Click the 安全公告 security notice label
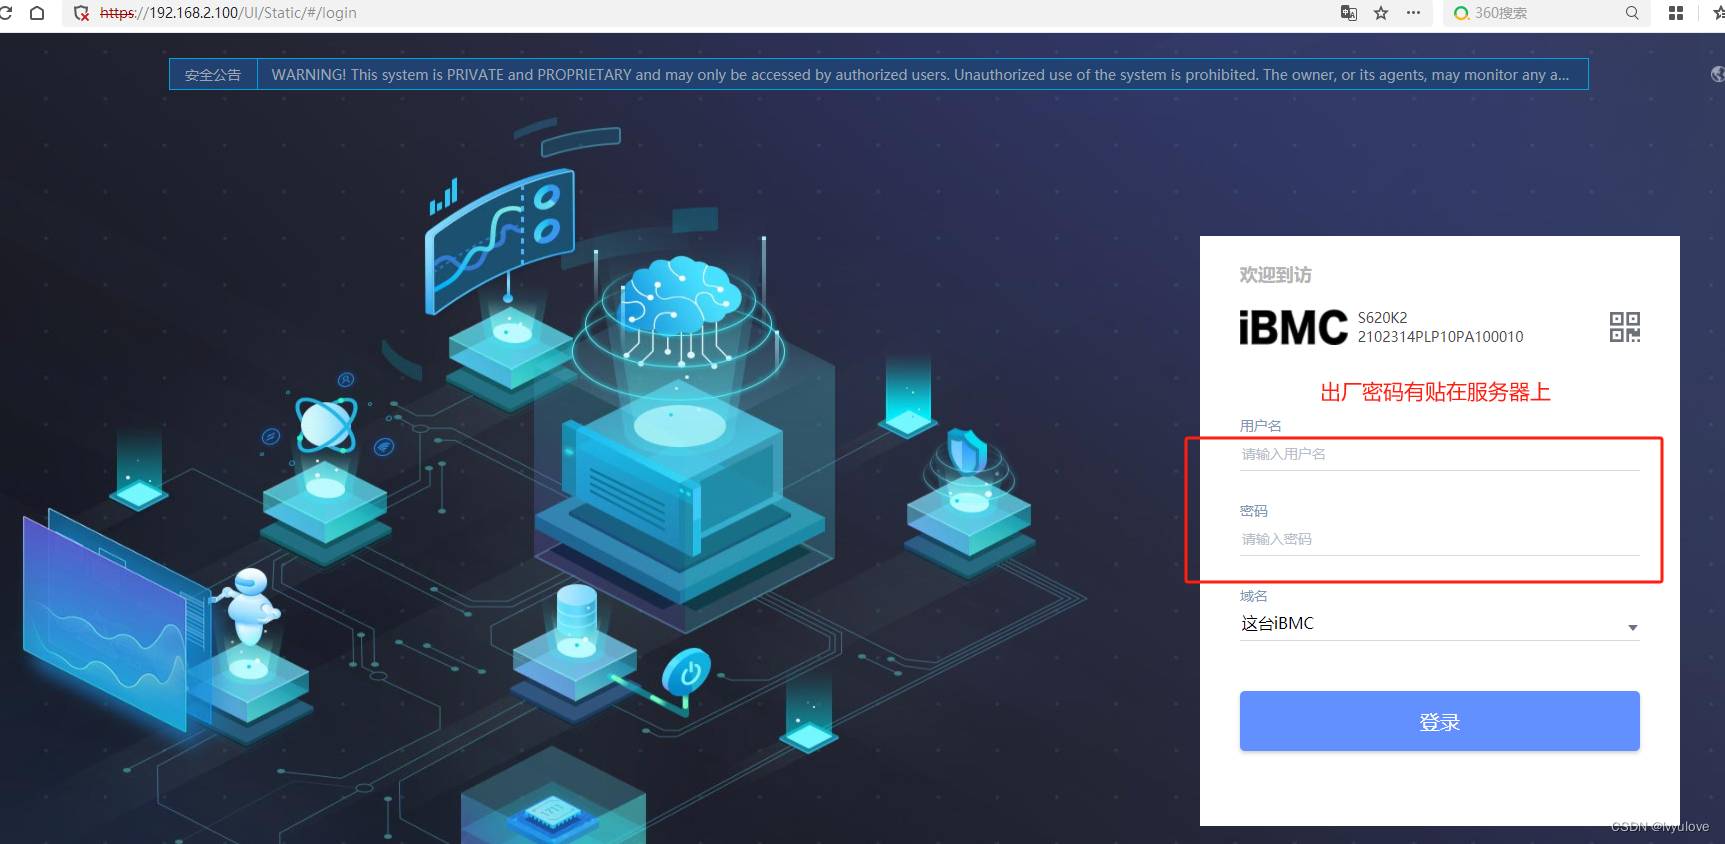The width and height of the screenshot is (1725, 844). [x=213, y=75]
